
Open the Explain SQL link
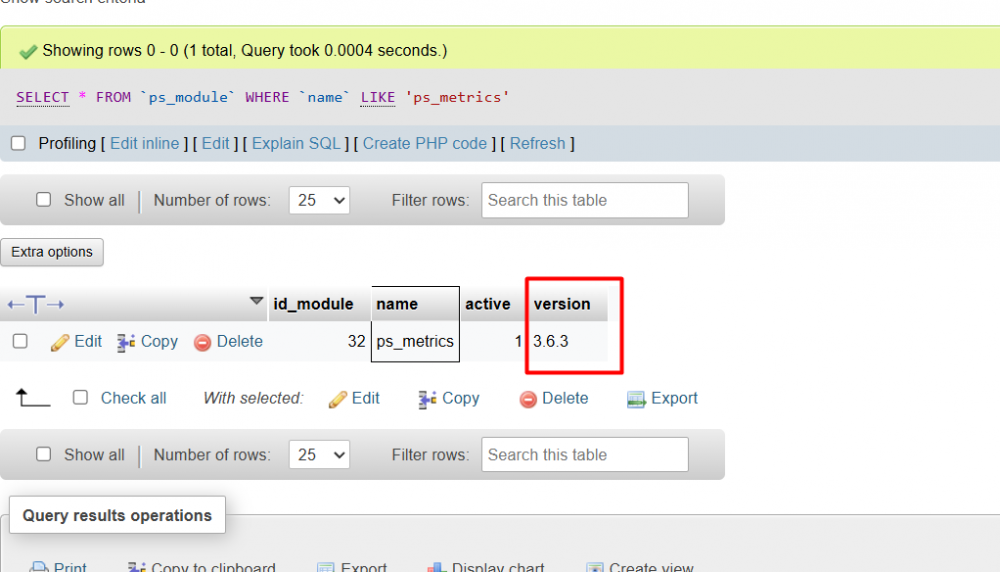(296, 143)
